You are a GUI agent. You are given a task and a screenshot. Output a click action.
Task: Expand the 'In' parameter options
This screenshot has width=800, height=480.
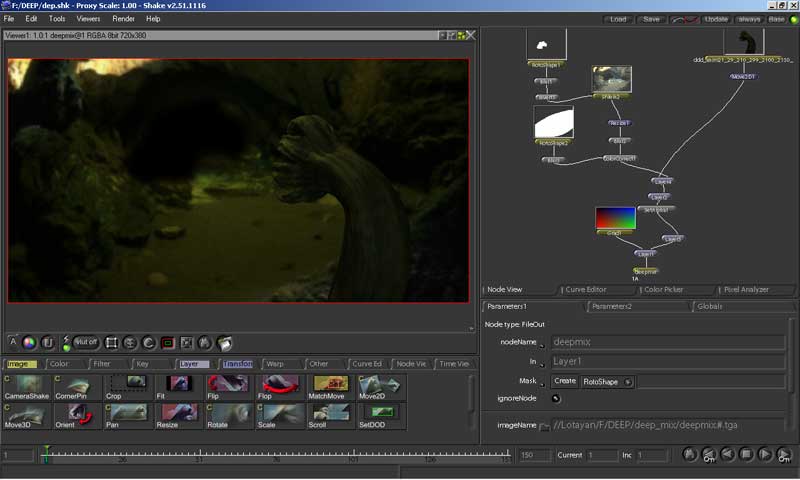[542, 365]
